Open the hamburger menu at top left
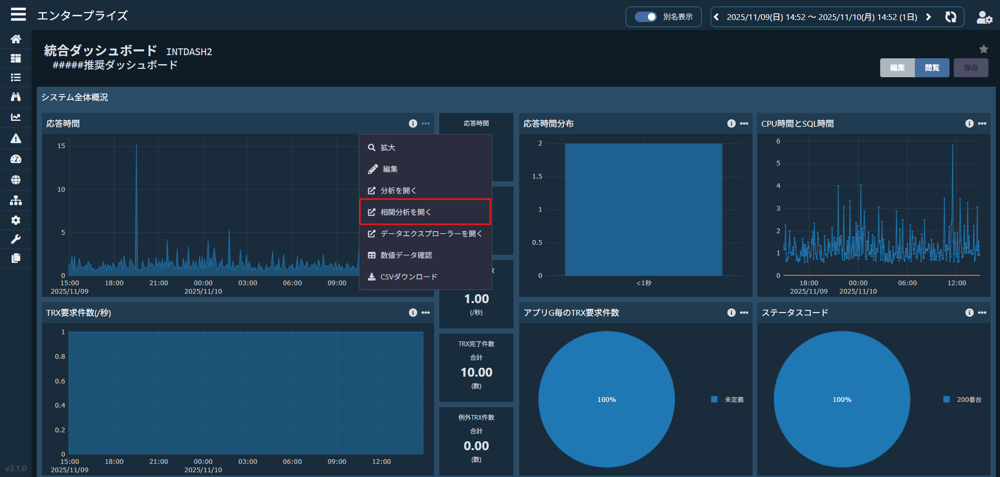This screenshot has width=1000, height=477. point(18,15)
